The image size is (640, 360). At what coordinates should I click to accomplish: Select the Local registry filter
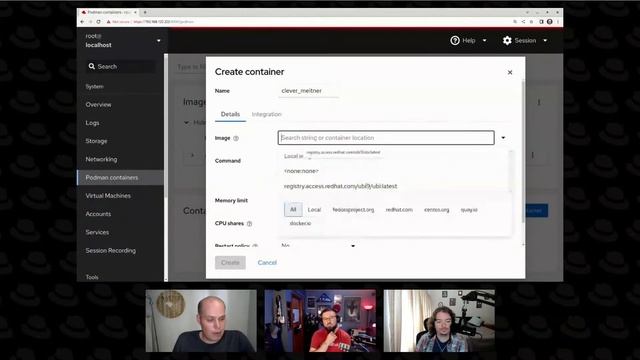point(314,210)
